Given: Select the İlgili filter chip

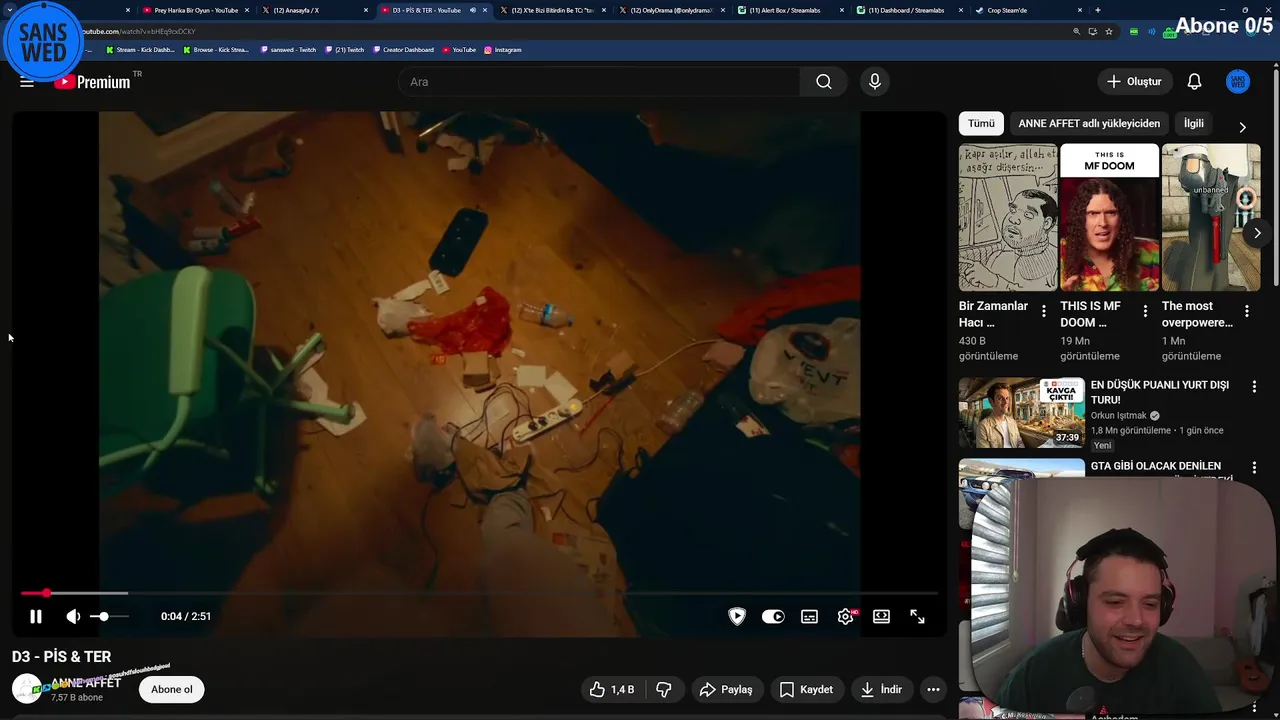Looking at the screenshot, I should tap(1194, 123).
